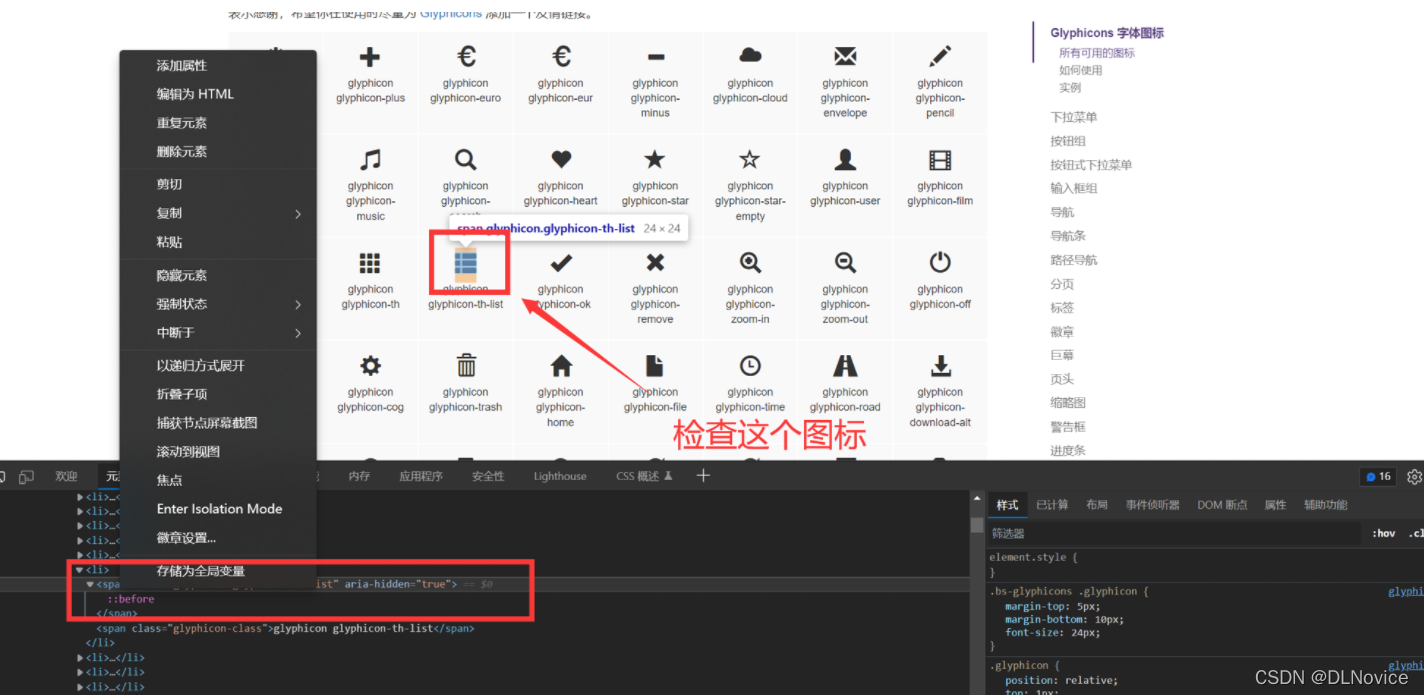Image resolution: width=1424 pixels, height=695 pixels.
Task: Click the glyphicon-film icon
Action: pyautogui.click(x=940, y=159)
